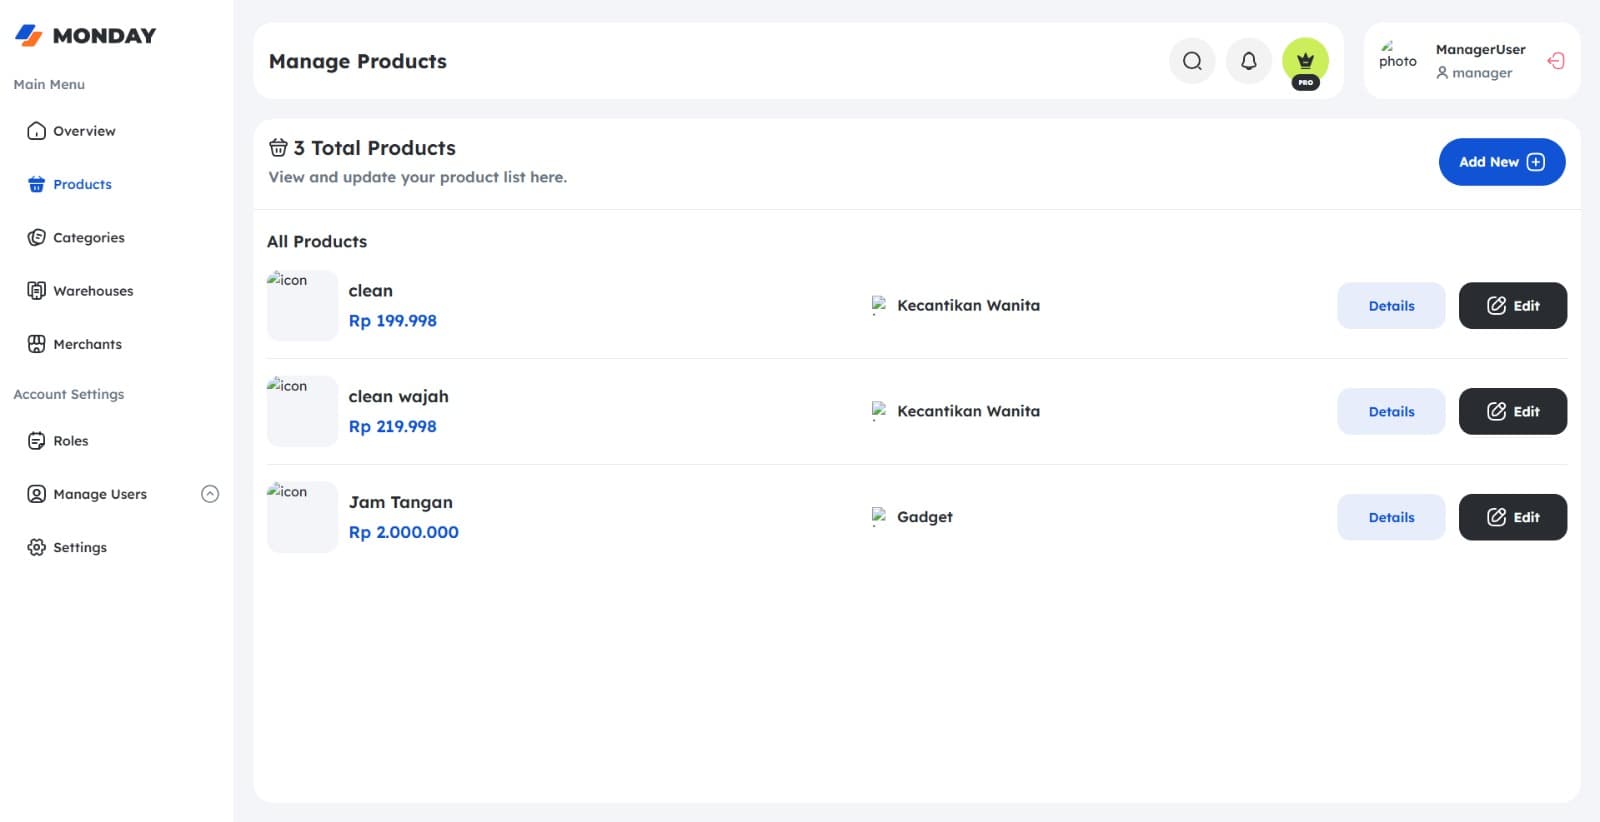The height and width of the screenshot is (822, 1600).
Task: Click the green PRO crown icon
Action: tap(1305, 62)
